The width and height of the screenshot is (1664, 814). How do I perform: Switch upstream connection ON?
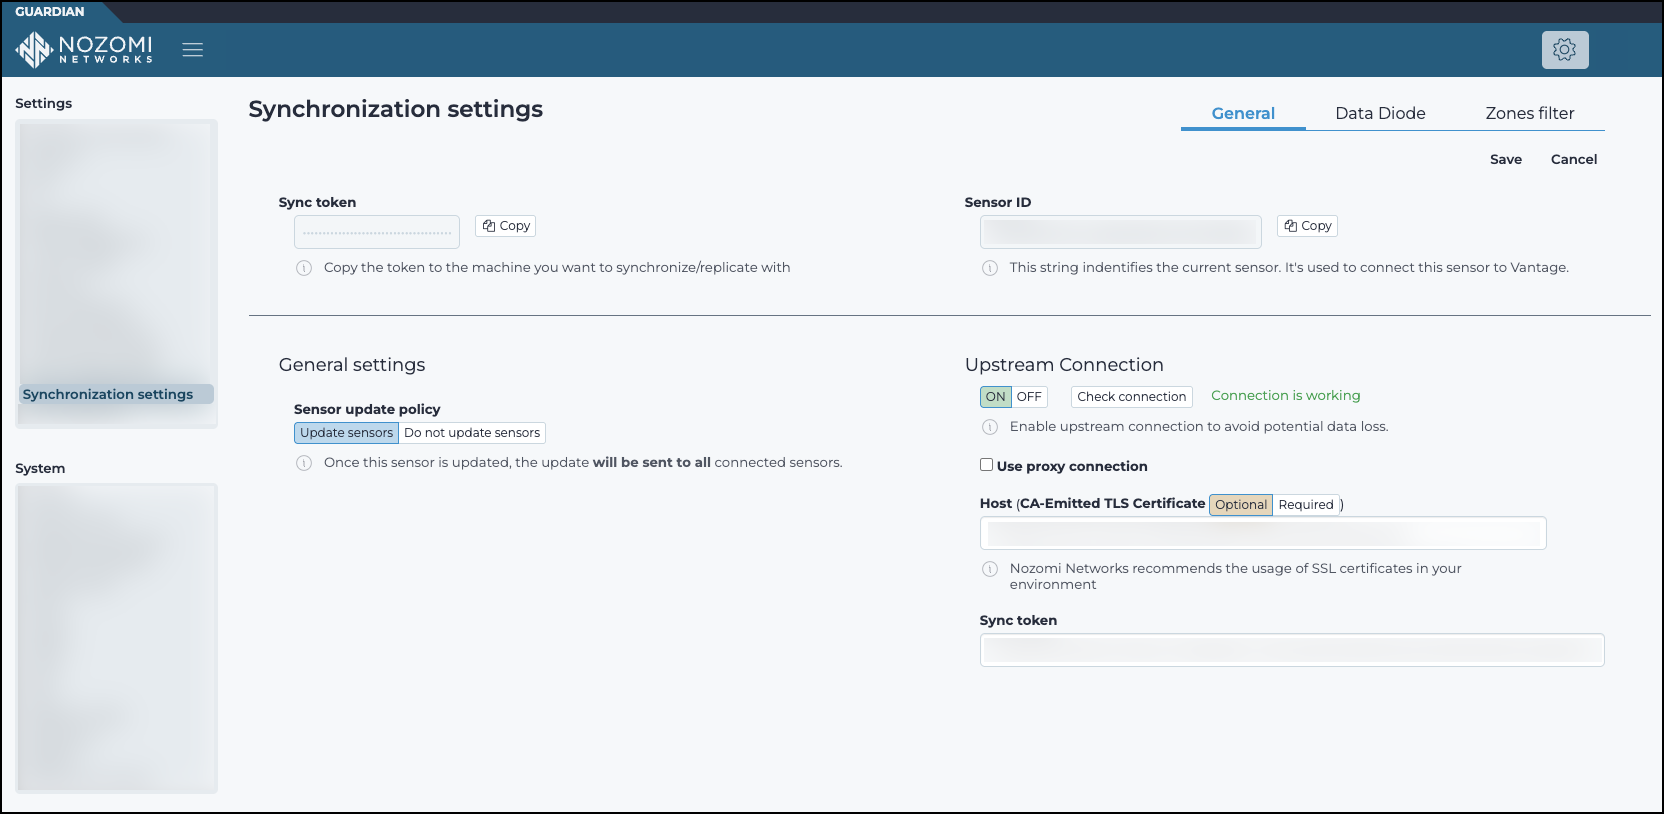click(x=996, y=397)
